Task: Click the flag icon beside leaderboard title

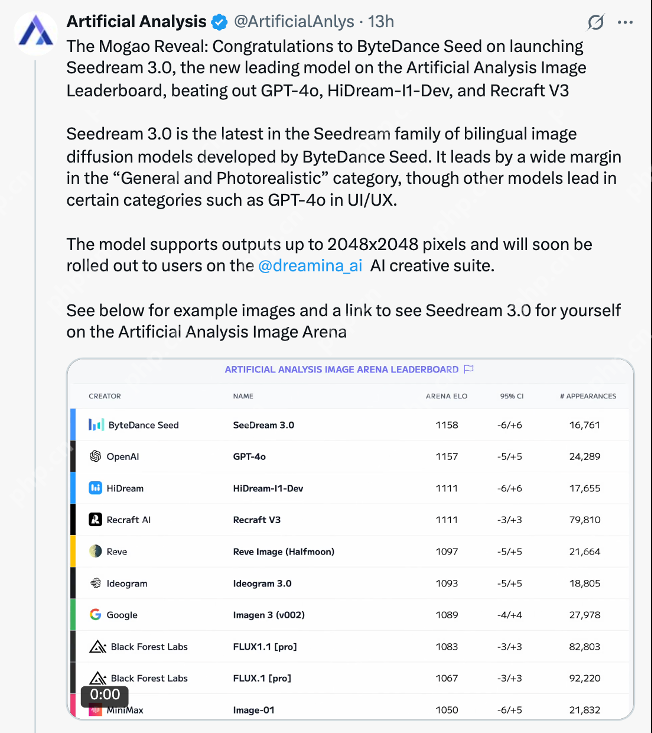Action: pyautogui.click(x=468, y=369)
